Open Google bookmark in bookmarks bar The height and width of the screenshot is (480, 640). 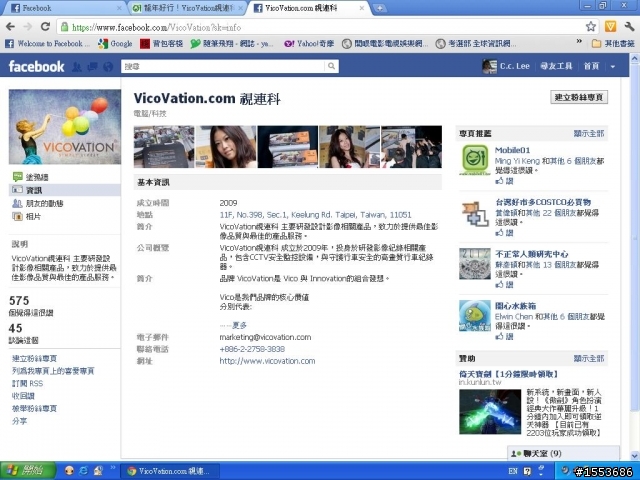click(116, 43)
